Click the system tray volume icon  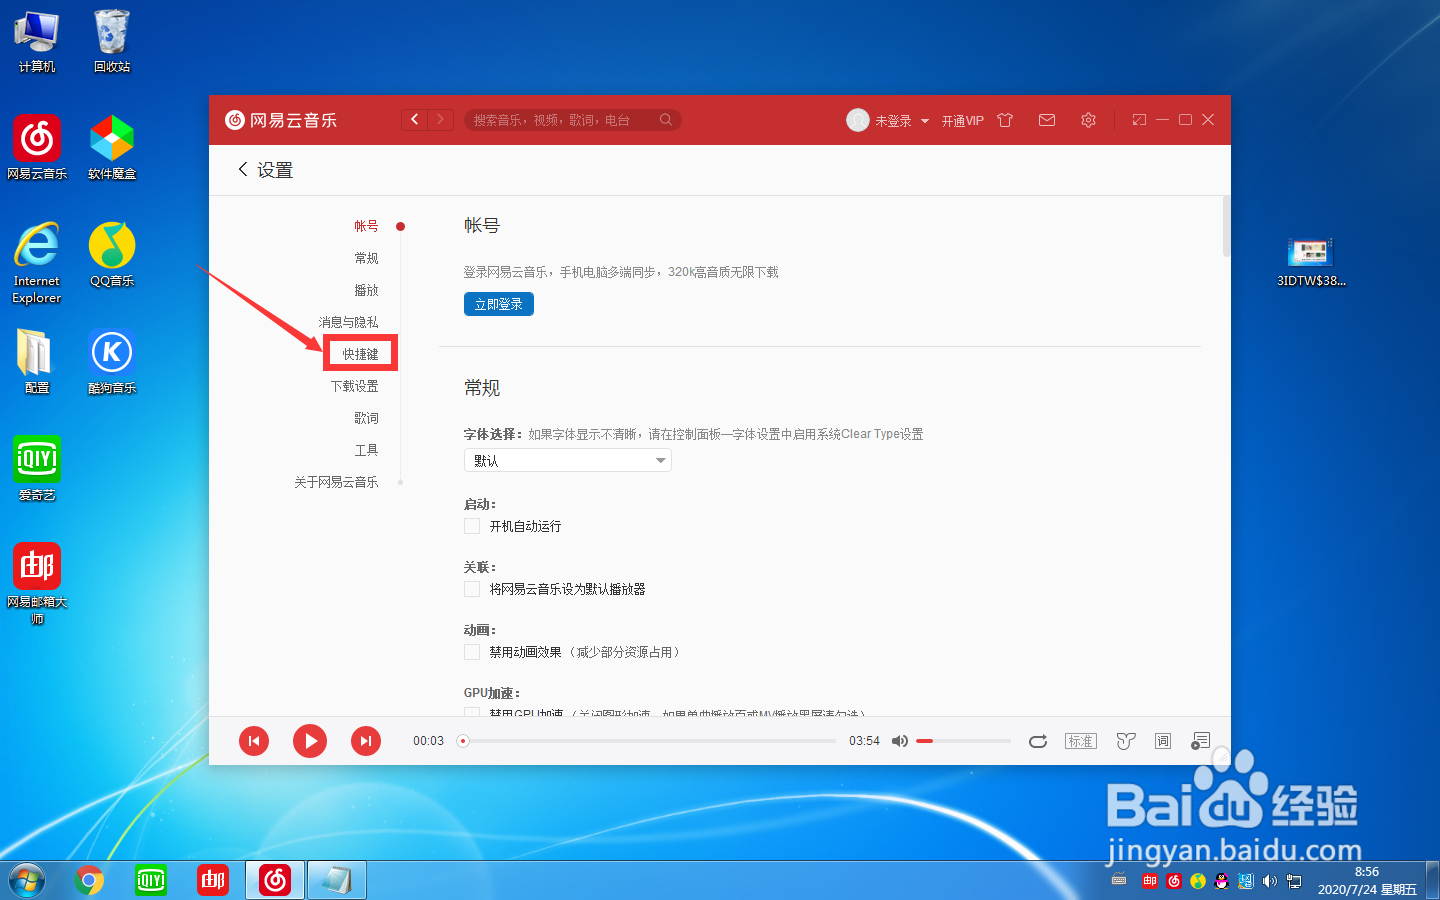pos(1270,881)
